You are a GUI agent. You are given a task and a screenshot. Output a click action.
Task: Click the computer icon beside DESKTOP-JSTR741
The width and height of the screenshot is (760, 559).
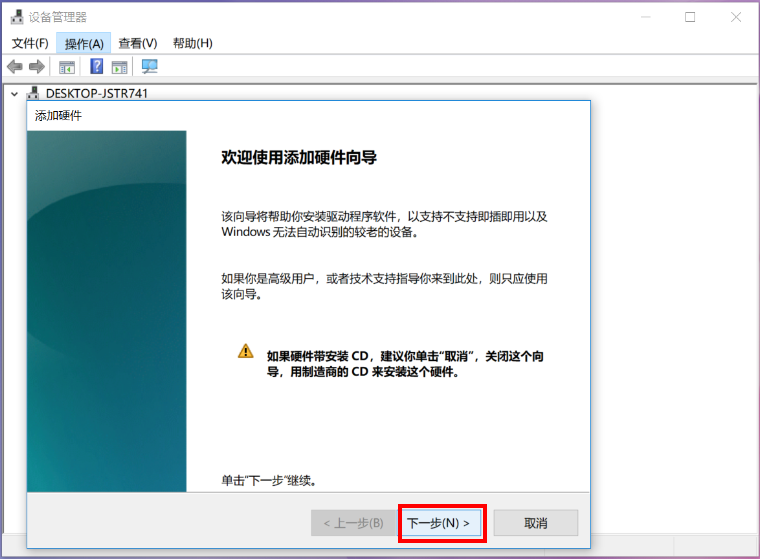click(x=33, y=93)
